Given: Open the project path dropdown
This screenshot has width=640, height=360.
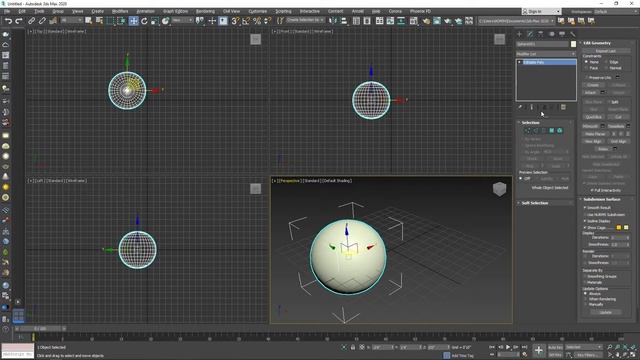Looking at the screenshot, I should tap(516, 21).
